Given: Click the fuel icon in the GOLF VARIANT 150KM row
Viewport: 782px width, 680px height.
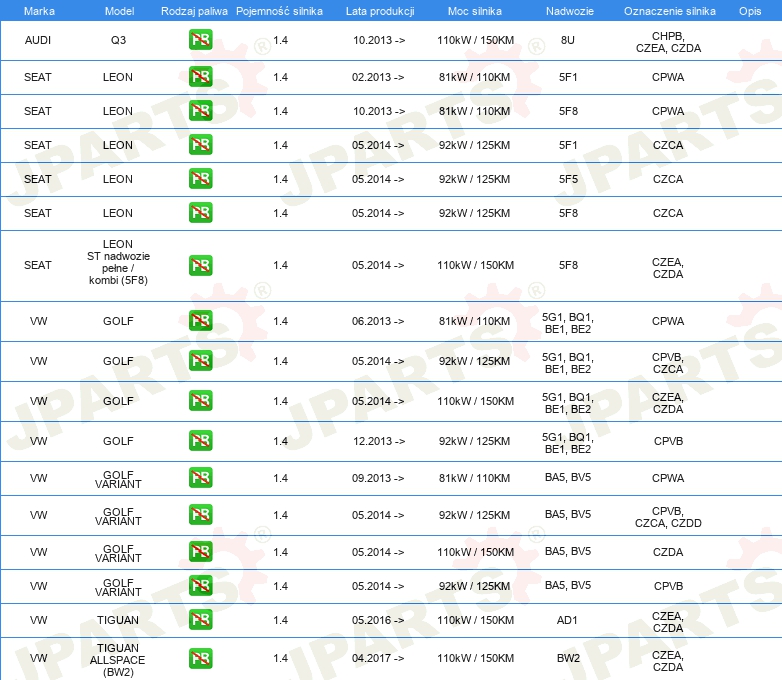Looking at the screenshot, I should pos(200,551).
